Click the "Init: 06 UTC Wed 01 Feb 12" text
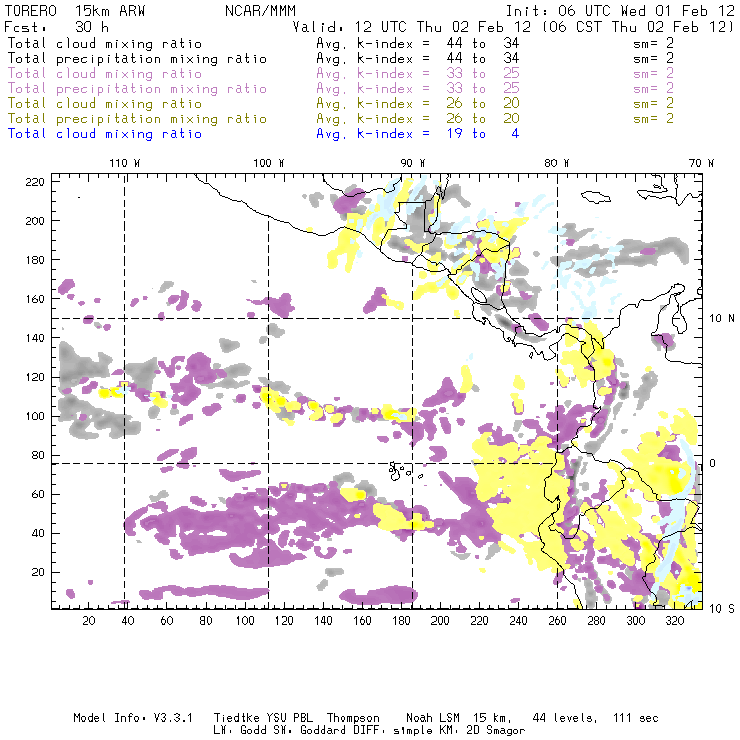This screenshot has height=740, width=740. [620, 11]
